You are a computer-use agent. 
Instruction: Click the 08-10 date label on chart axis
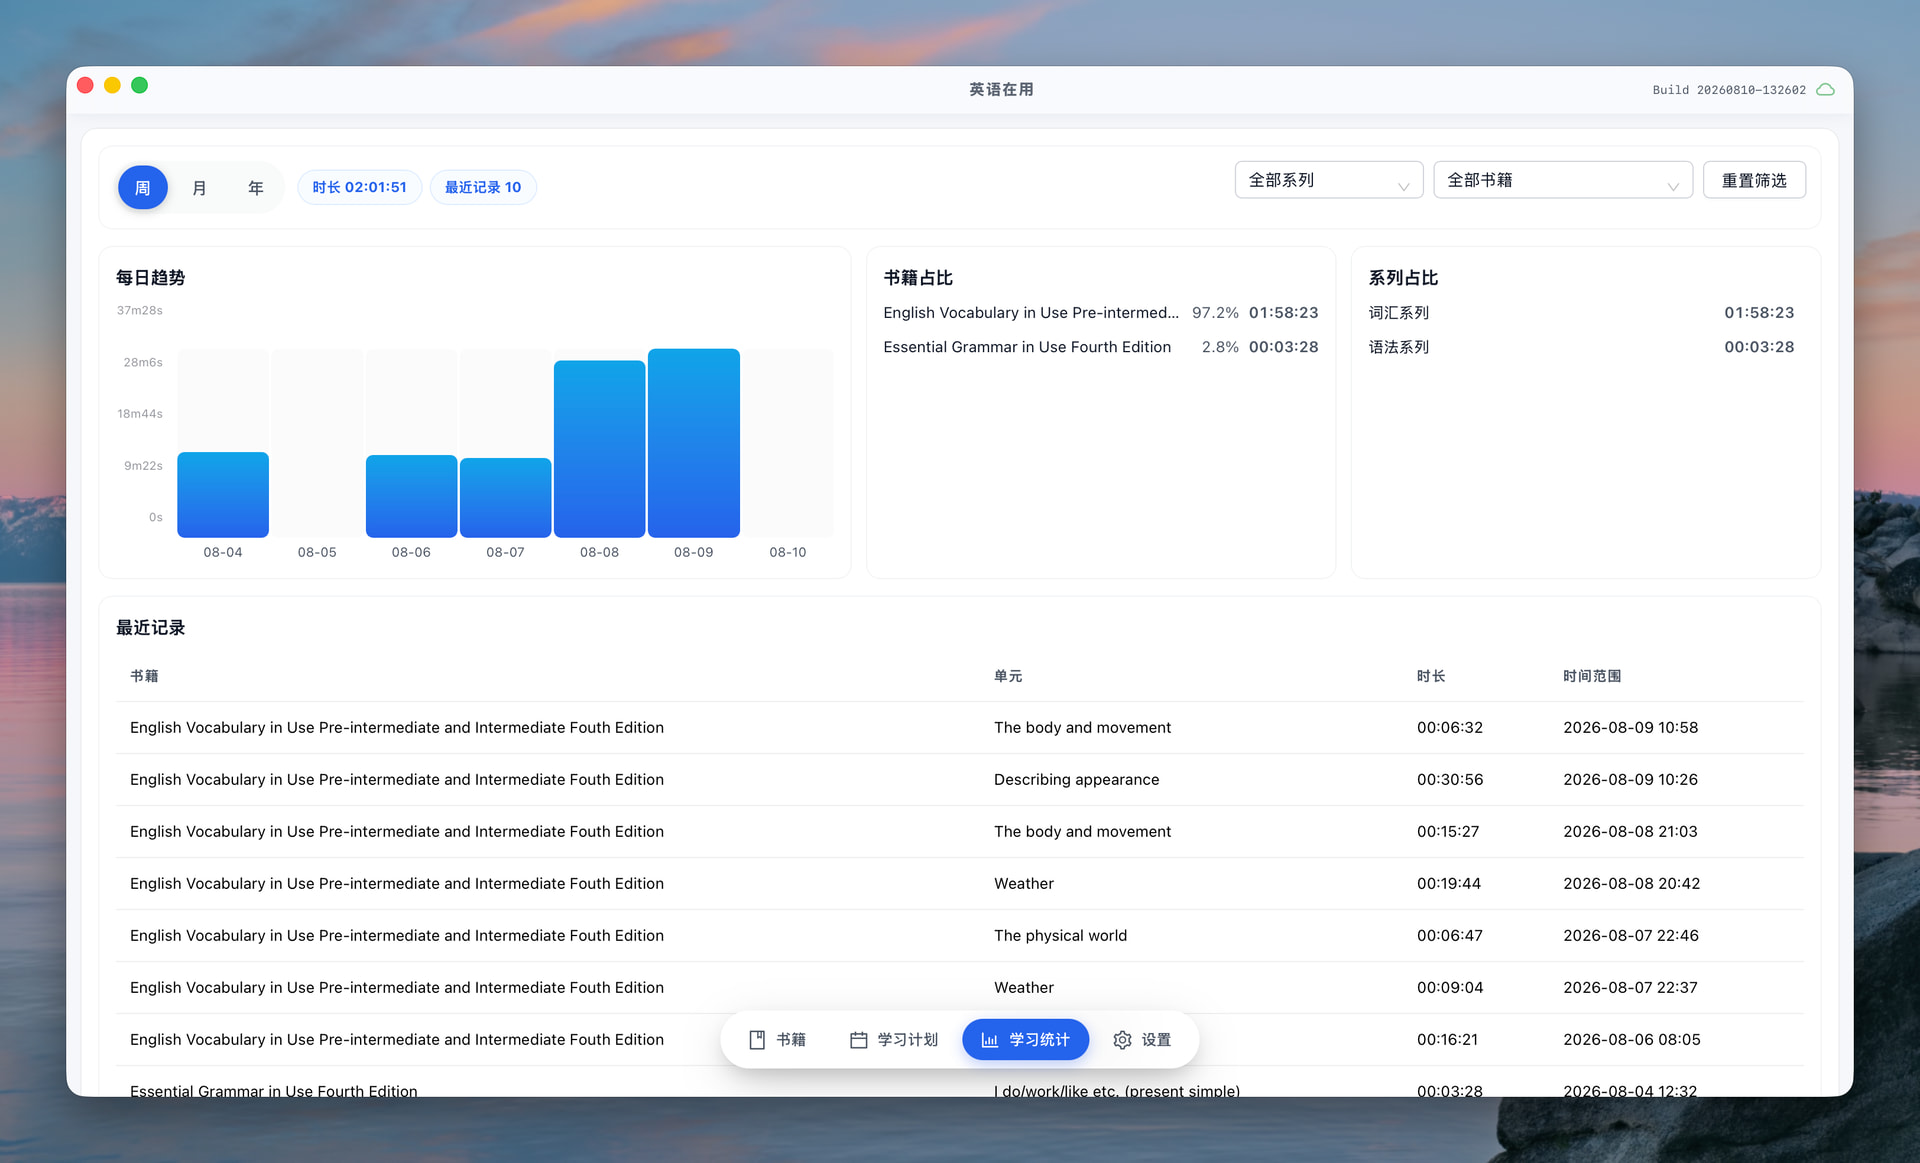(788, 552)
